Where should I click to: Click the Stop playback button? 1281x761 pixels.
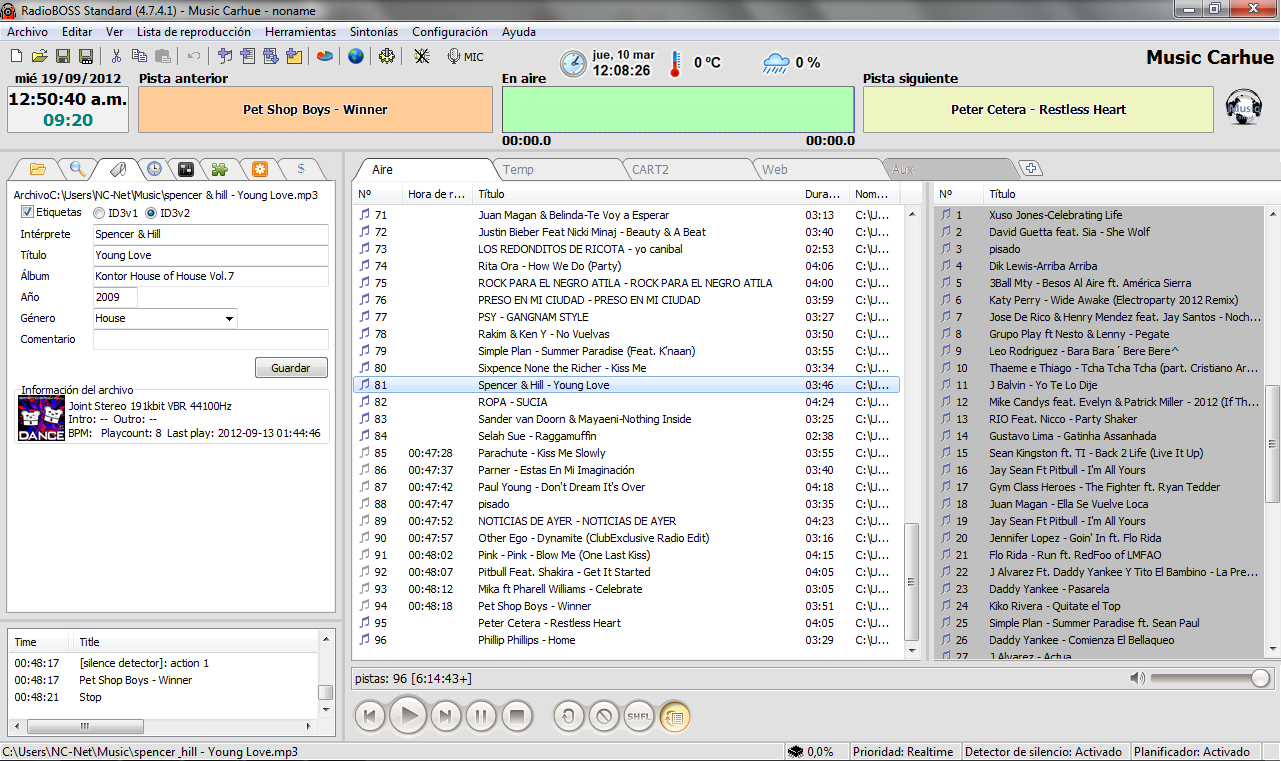[x=516, y=716]
